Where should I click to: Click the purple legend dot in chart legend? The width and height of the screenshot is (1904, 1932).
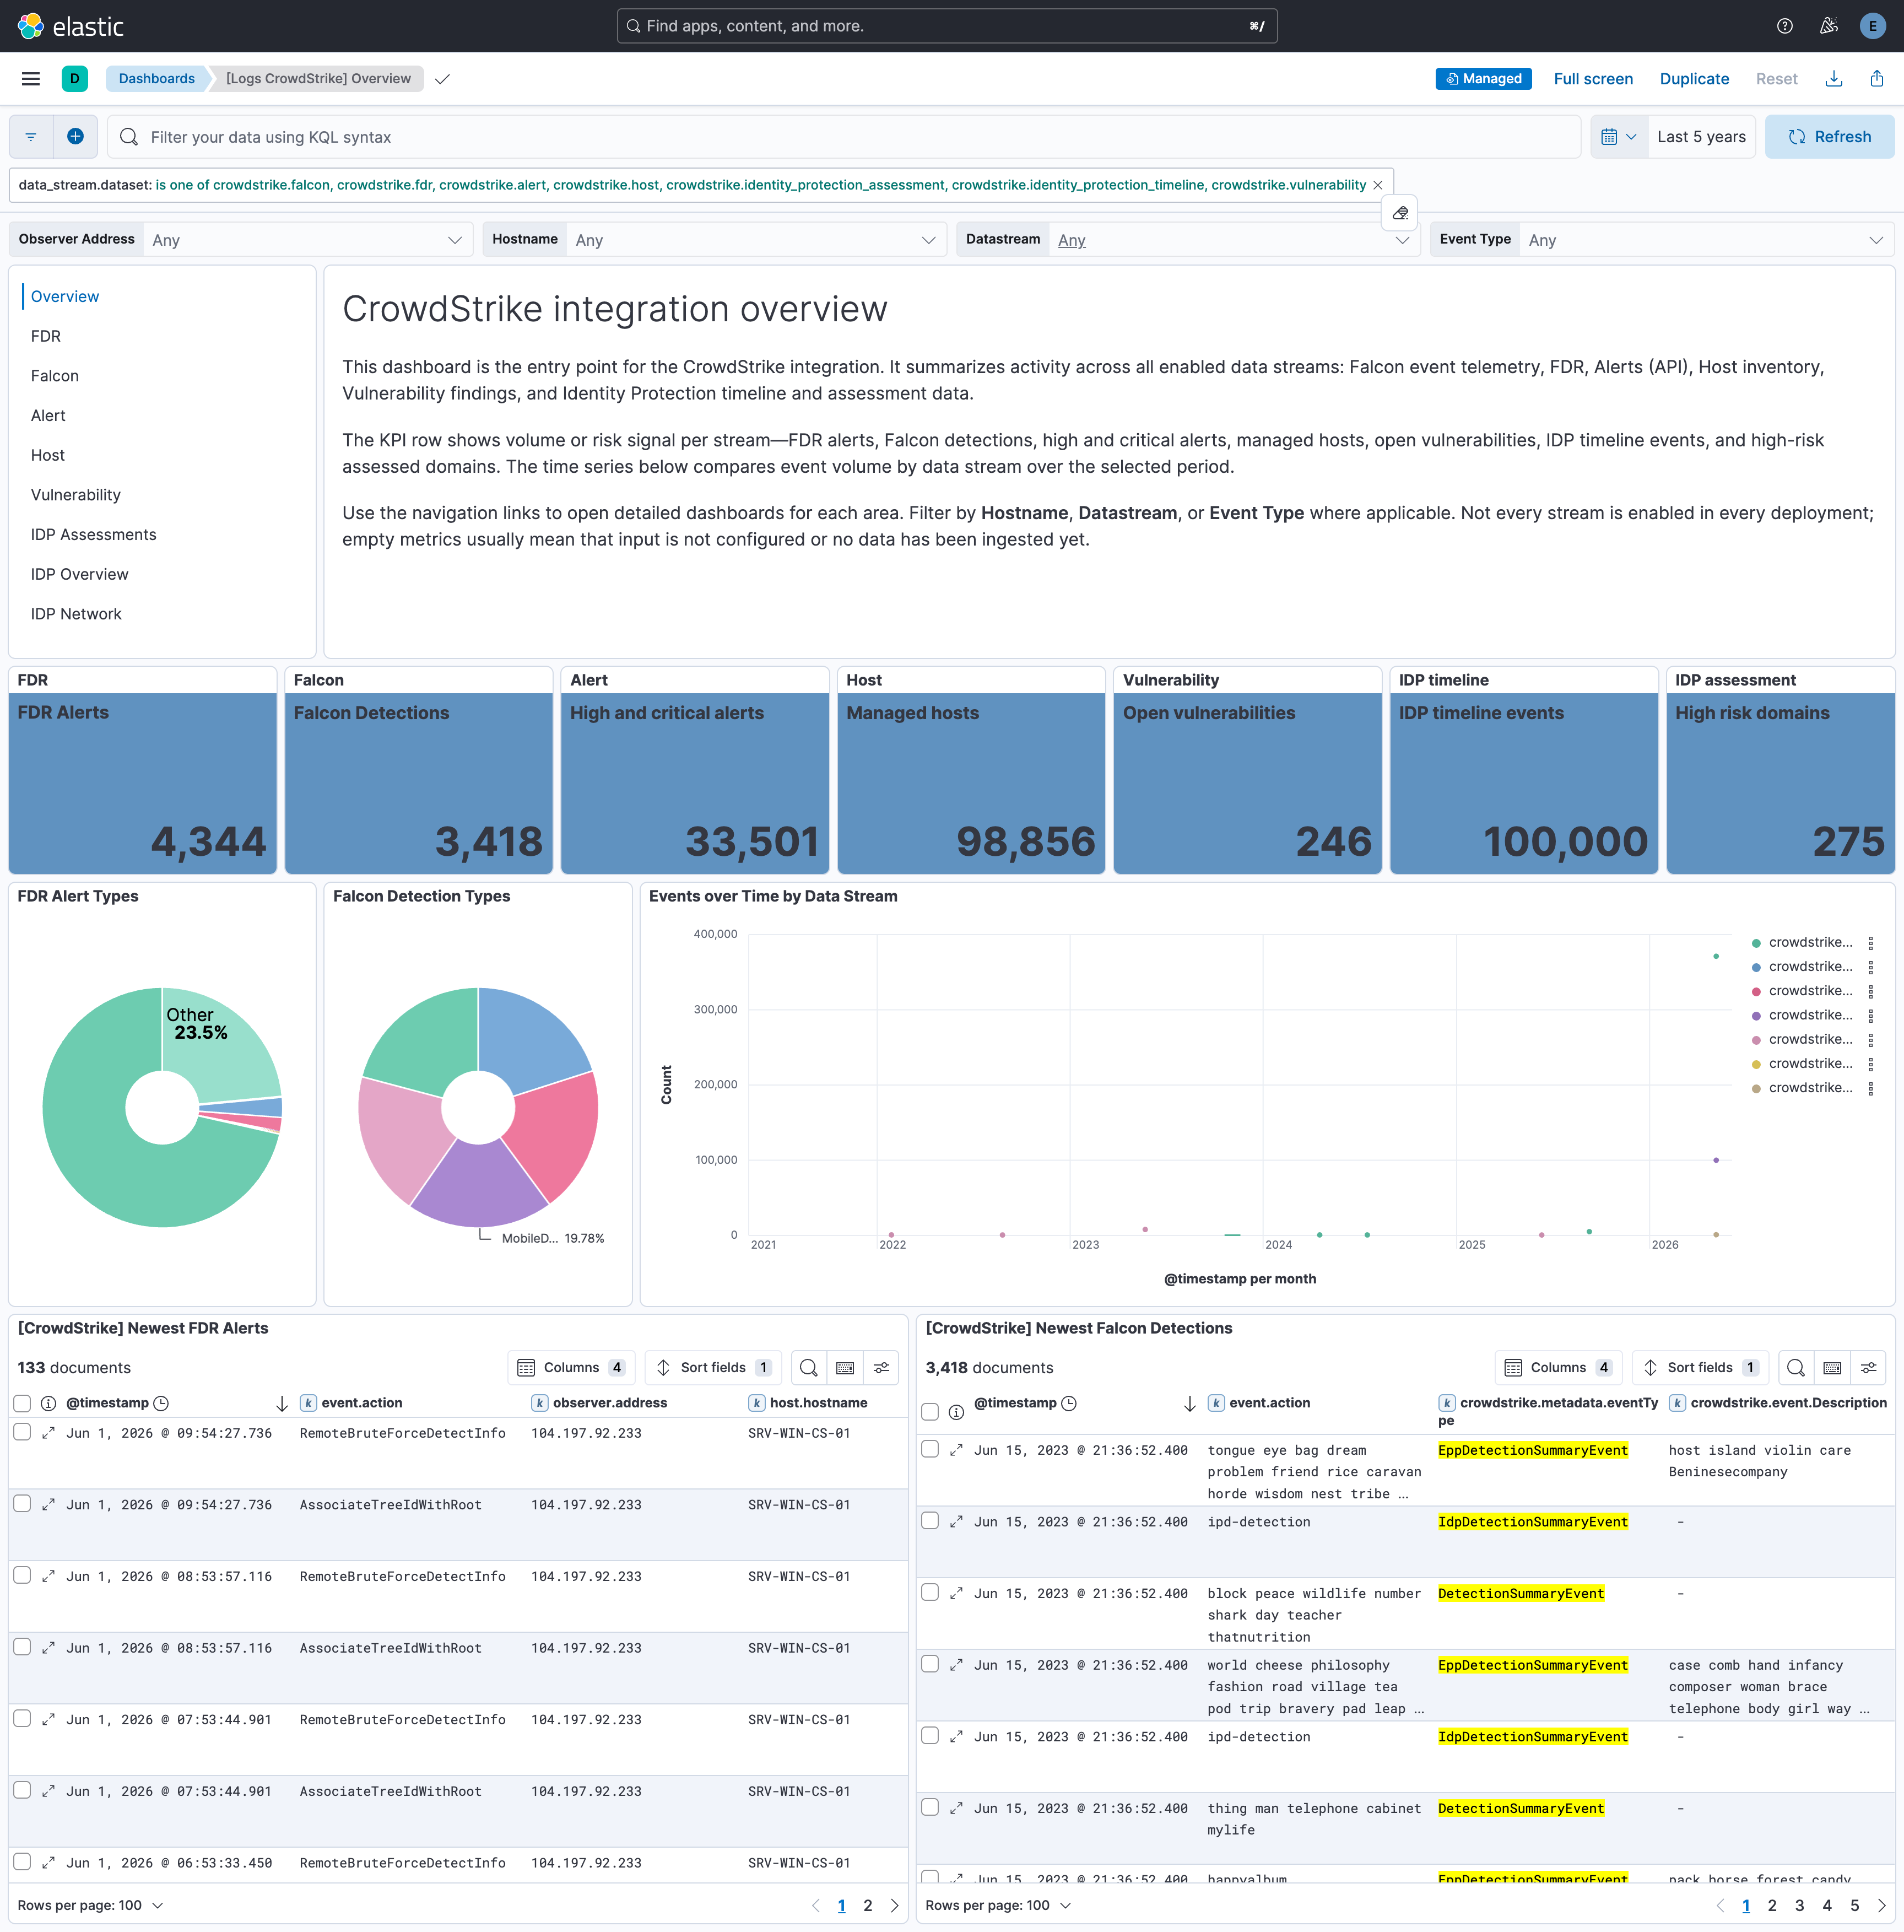pyautogui.click(x=1756, y=1016)
